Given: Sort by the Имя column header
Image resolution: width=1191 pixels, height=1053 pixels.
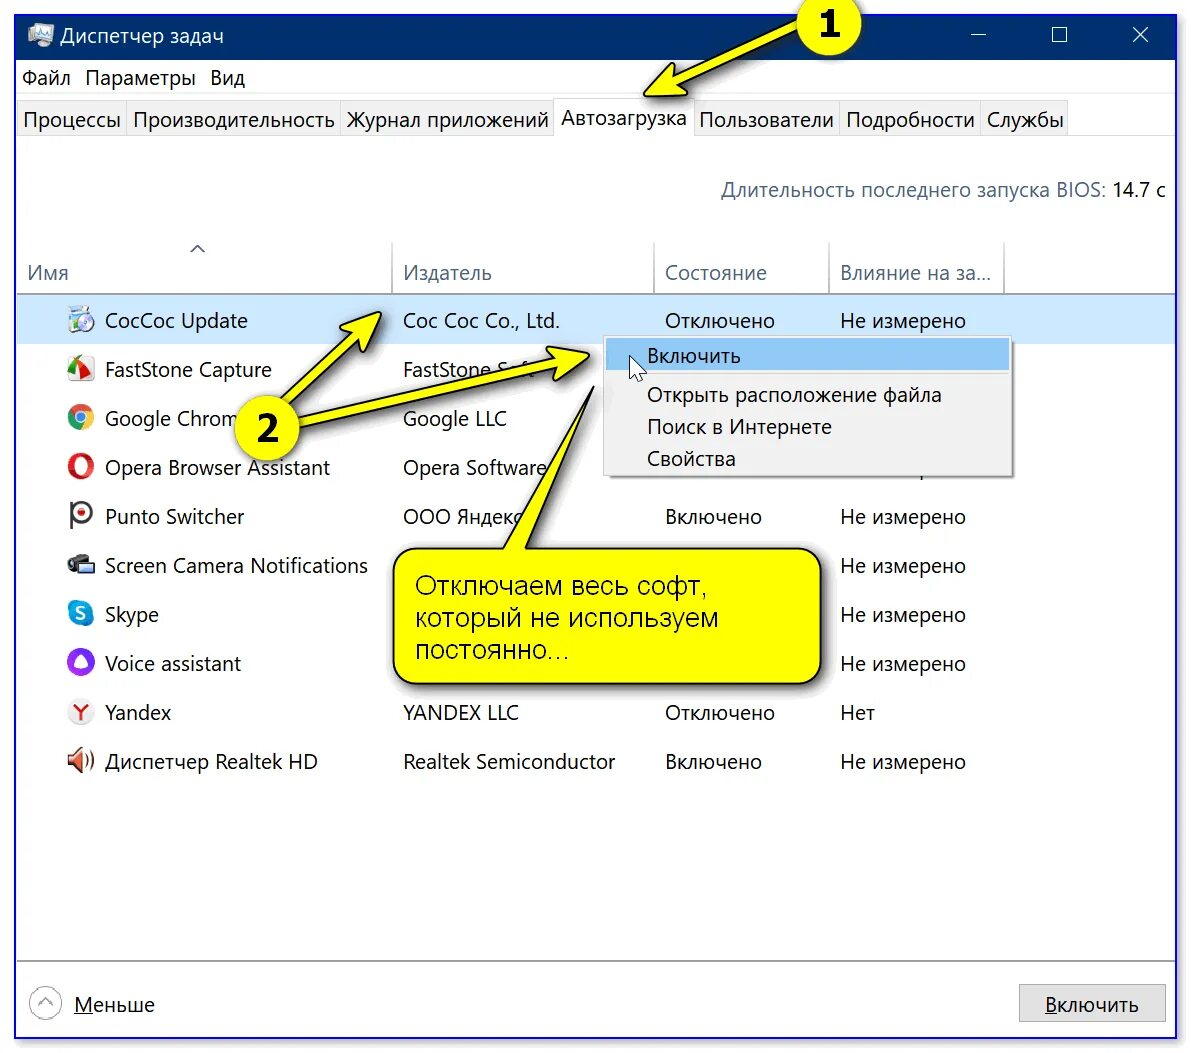Looking at the screenshot, I should click(x=204, y=268).
